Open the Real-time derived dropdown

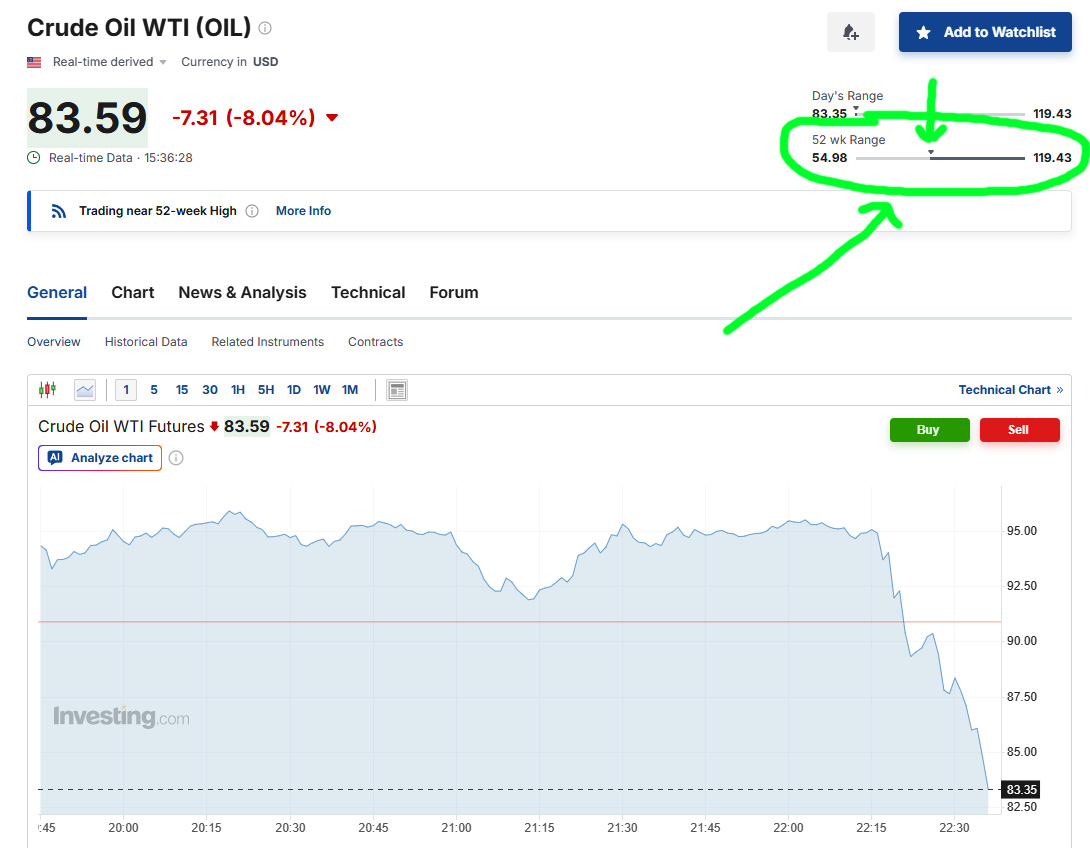109,62
